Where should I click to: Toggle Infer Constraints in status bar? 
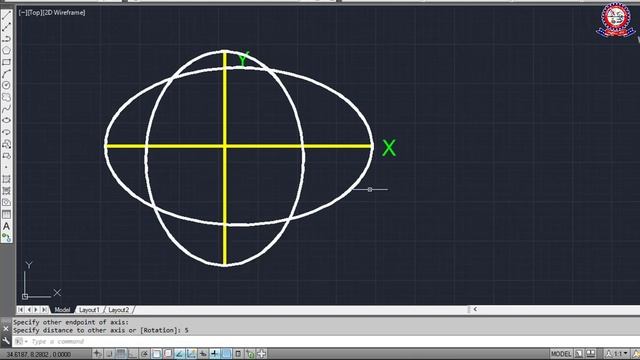(97, 353)
